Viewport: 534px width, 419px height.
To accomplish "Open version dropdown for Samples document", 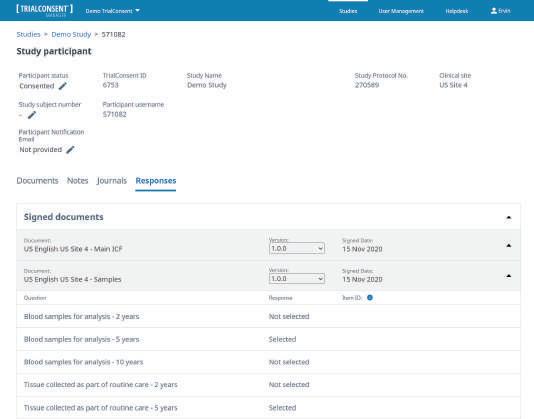I will point(297,279).
